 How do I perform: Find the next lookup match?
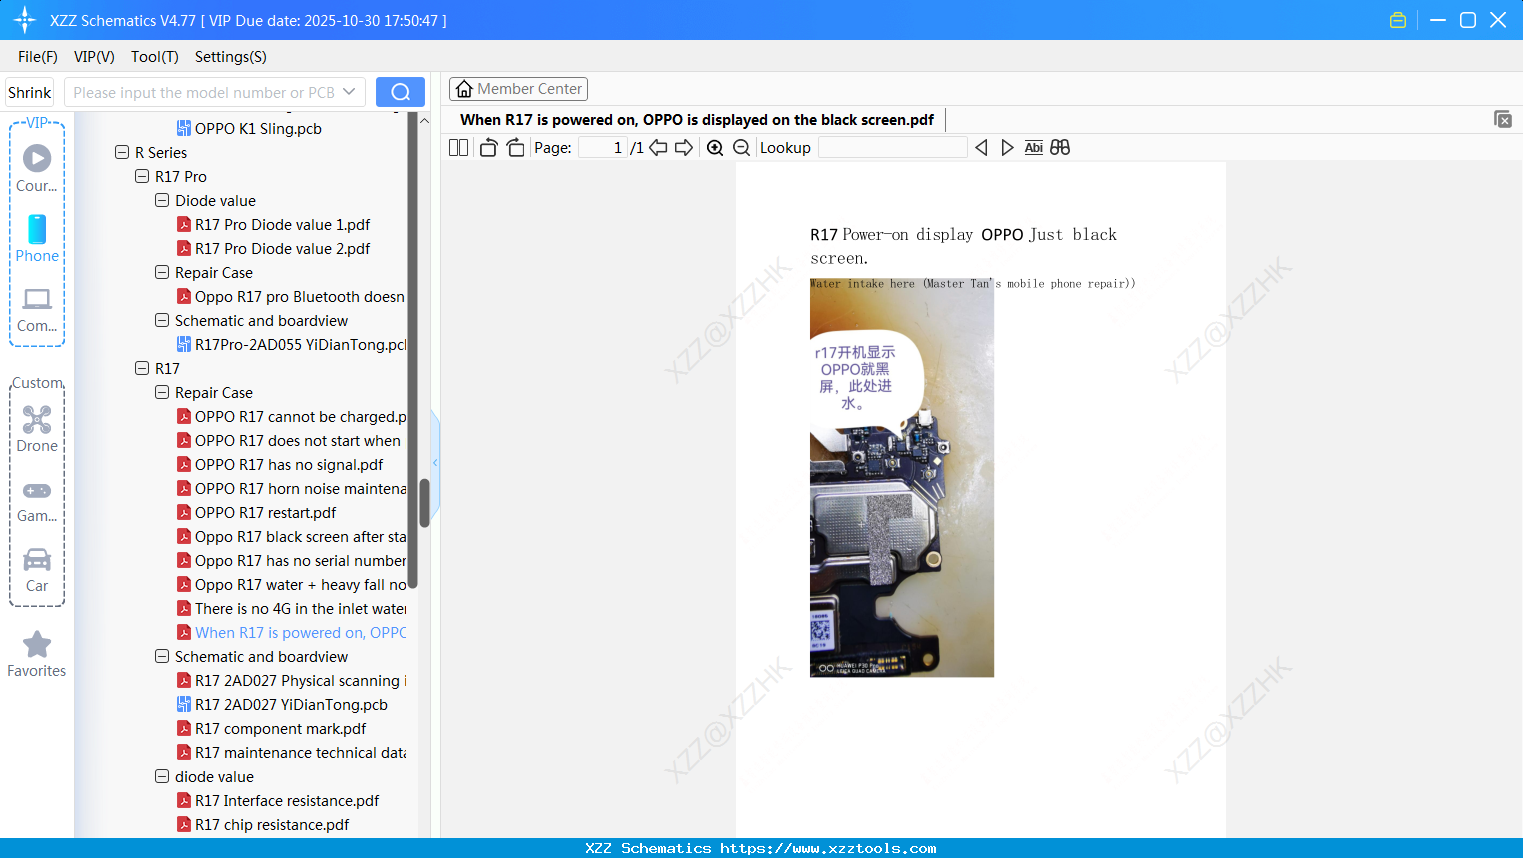(1007, 148)
